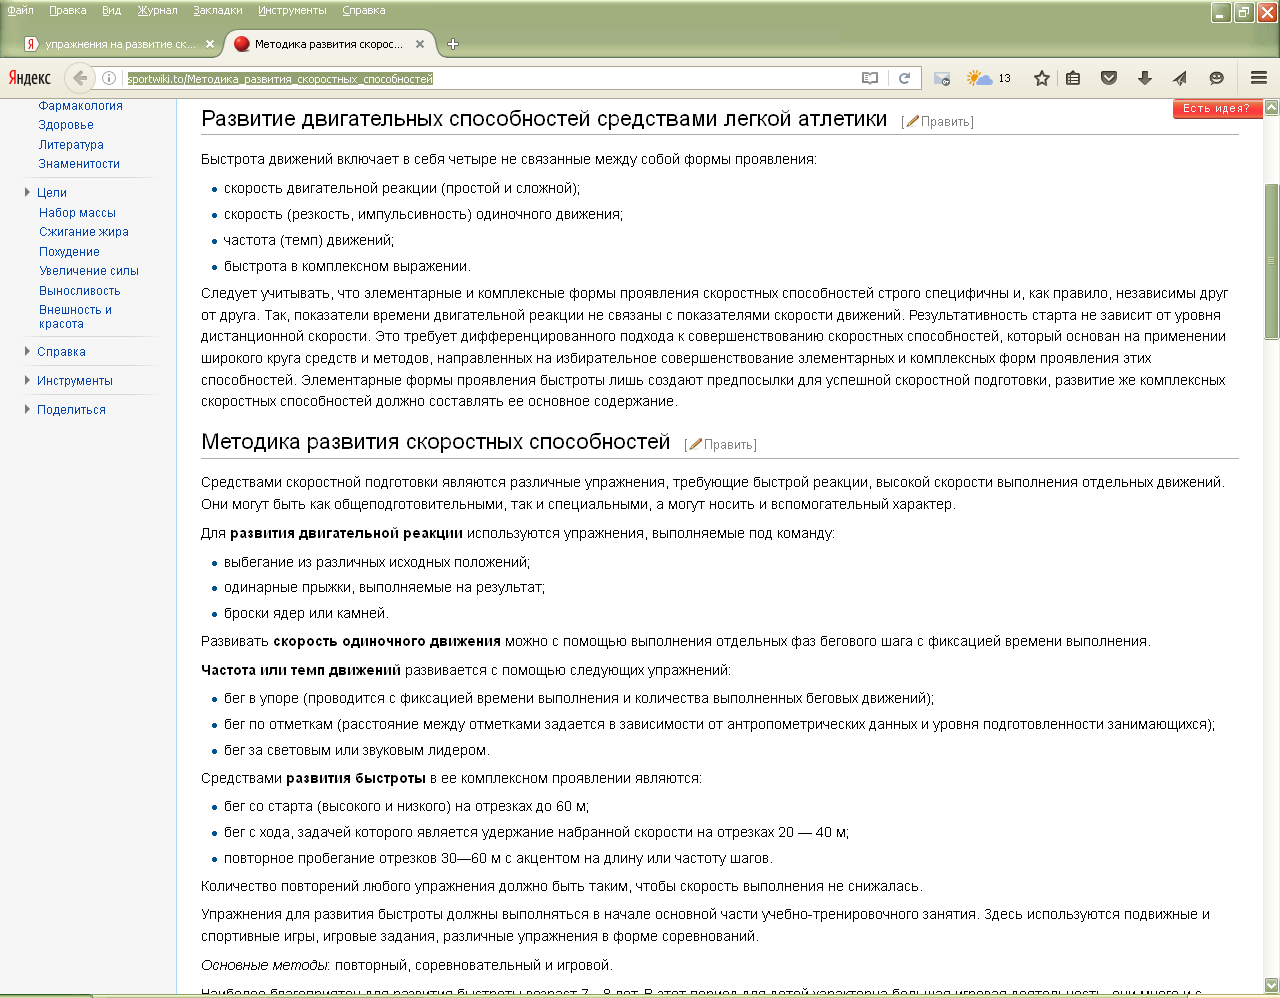Expand the Справка sidebar section

(61, 352)
